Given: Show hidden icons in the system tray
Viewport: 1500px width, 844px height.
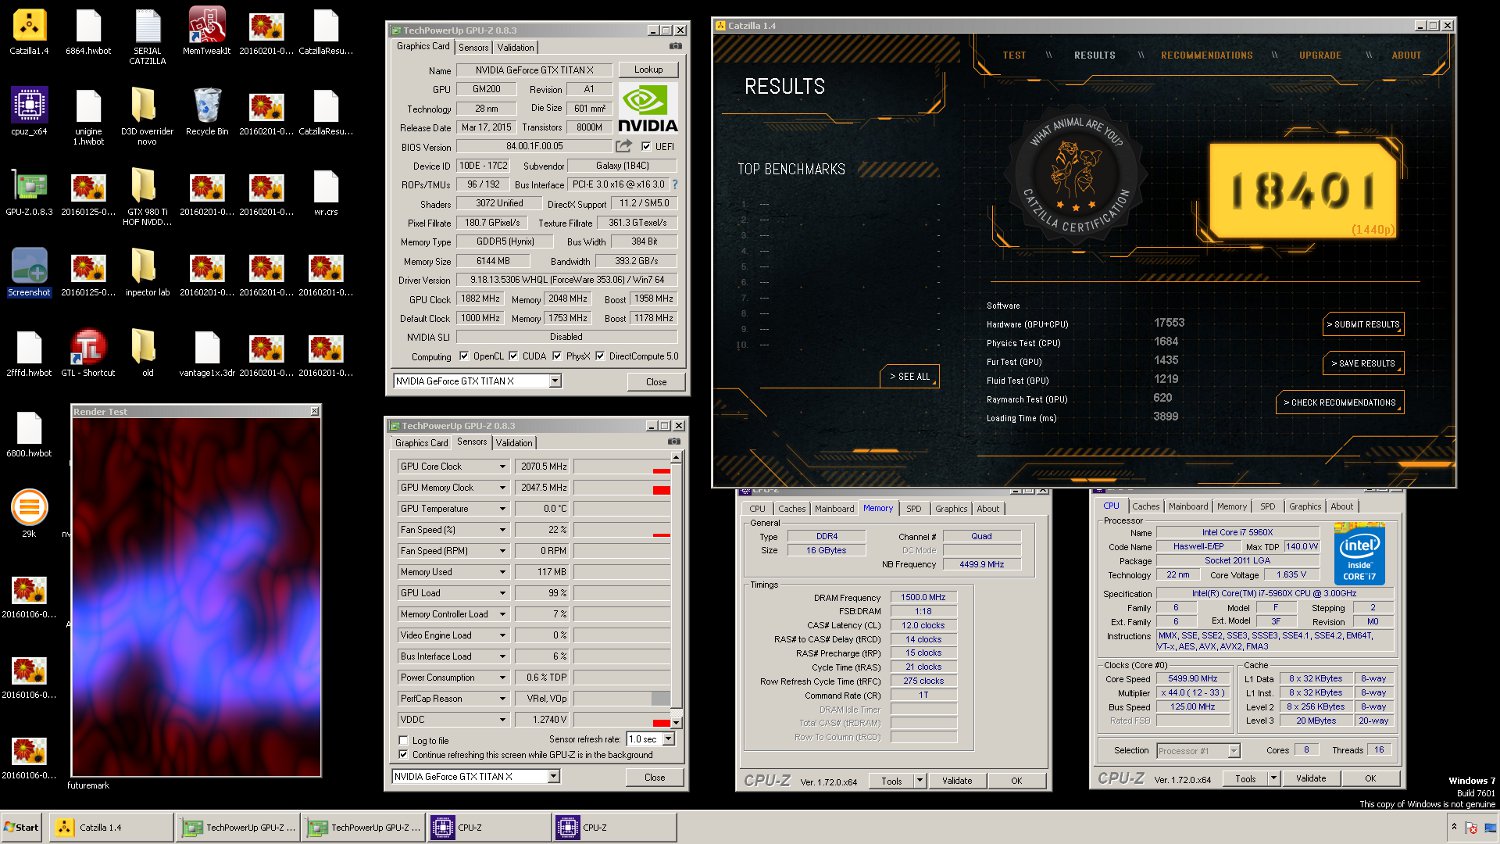Looking at the screenshot, I should (1454, 827).
